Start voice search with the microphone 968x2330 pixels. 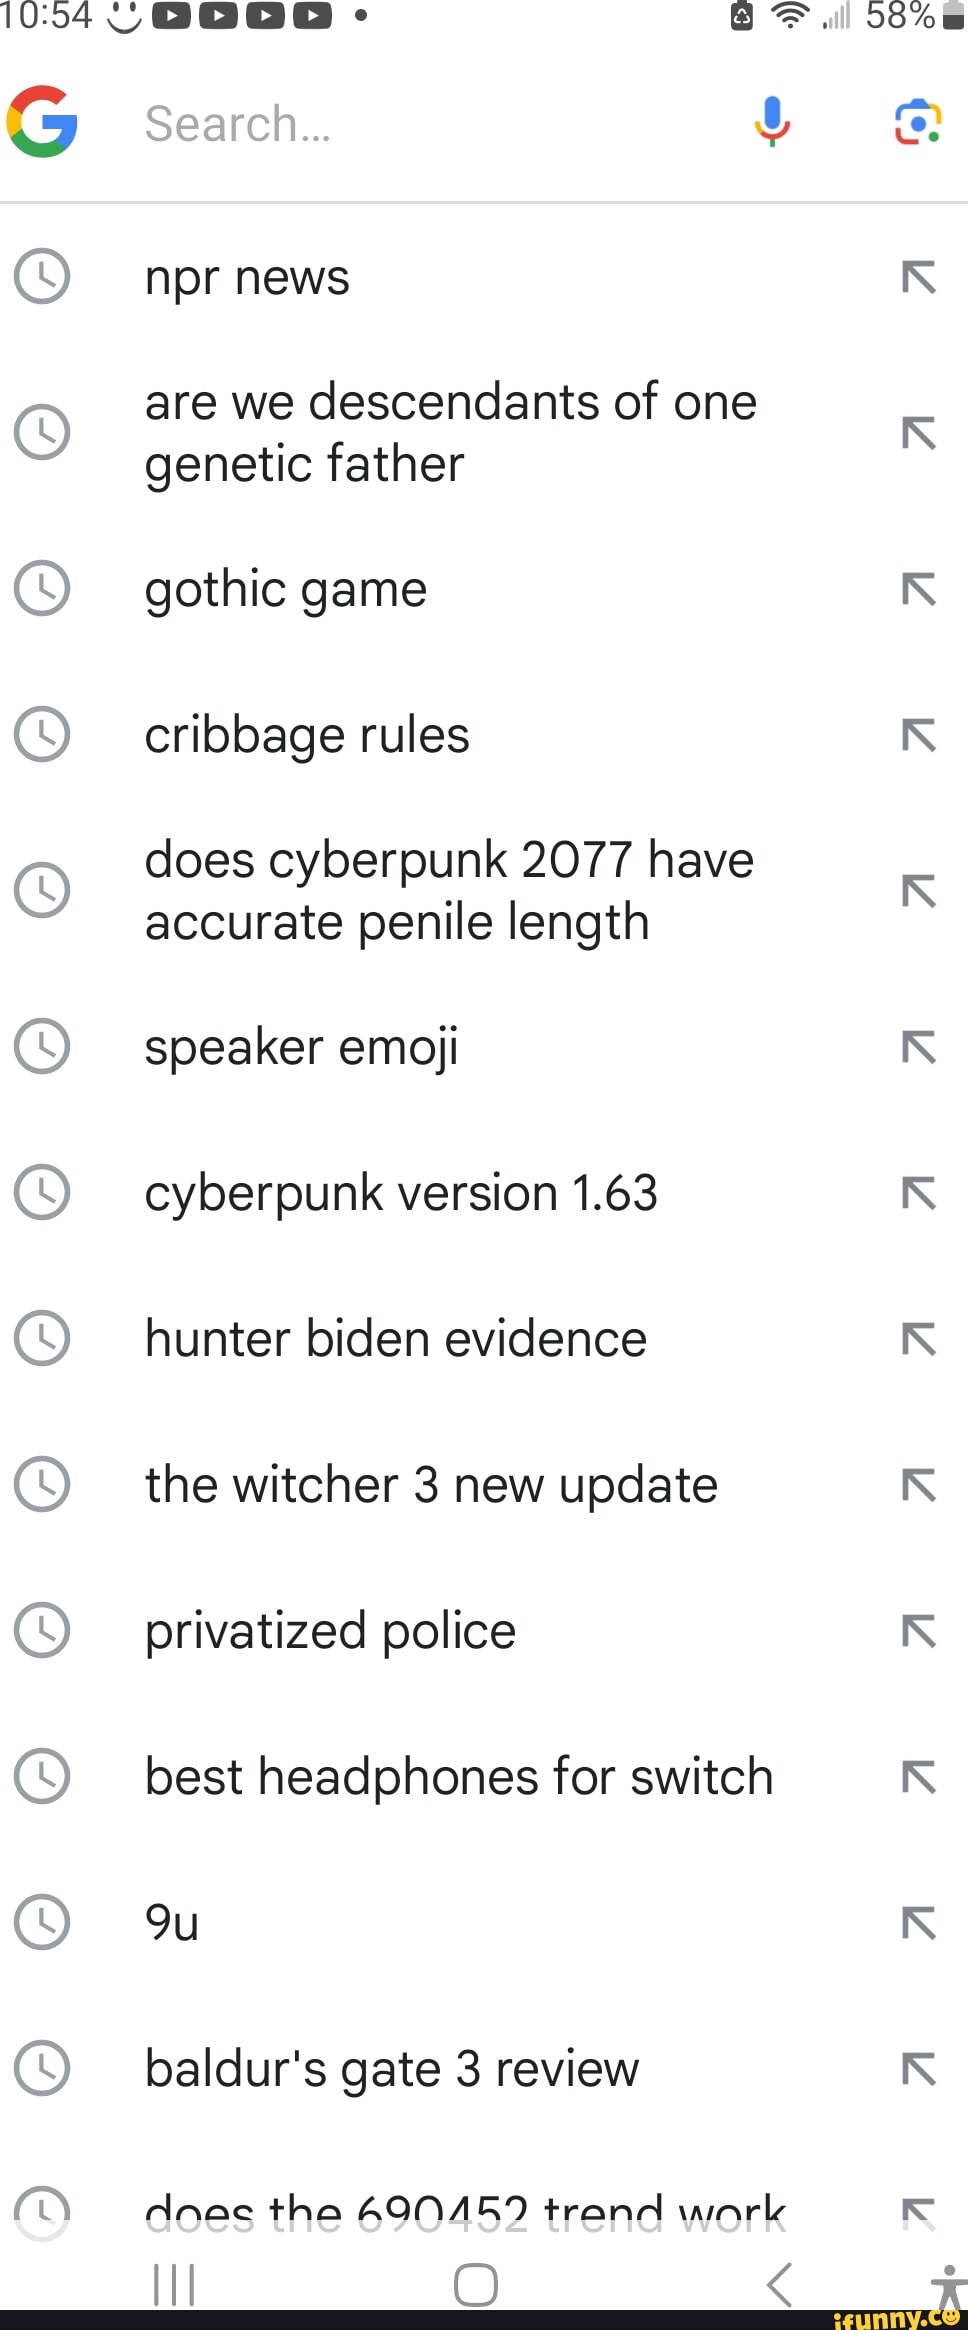pos(771,122)
